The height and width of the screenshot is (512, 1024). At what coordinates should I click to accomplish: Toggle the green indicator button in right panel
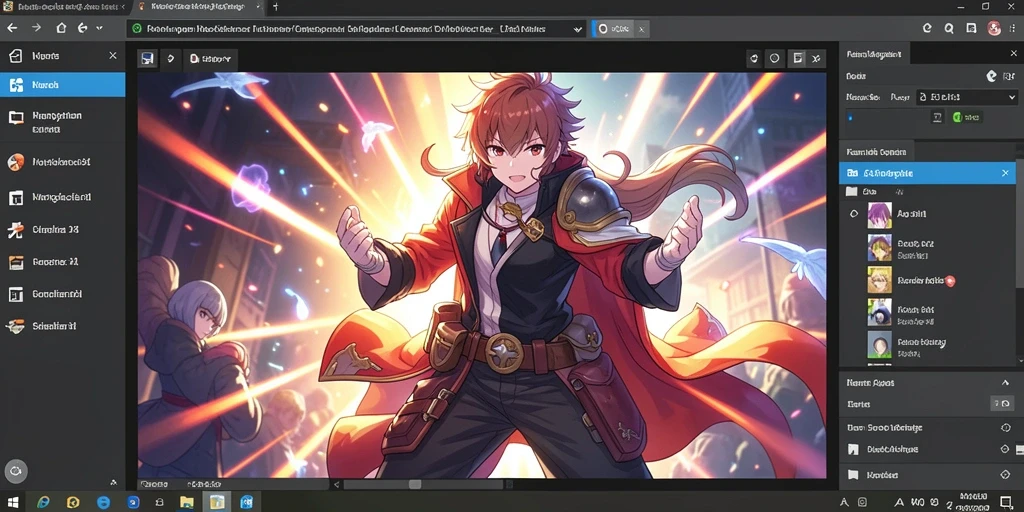[x=967, y=118]
